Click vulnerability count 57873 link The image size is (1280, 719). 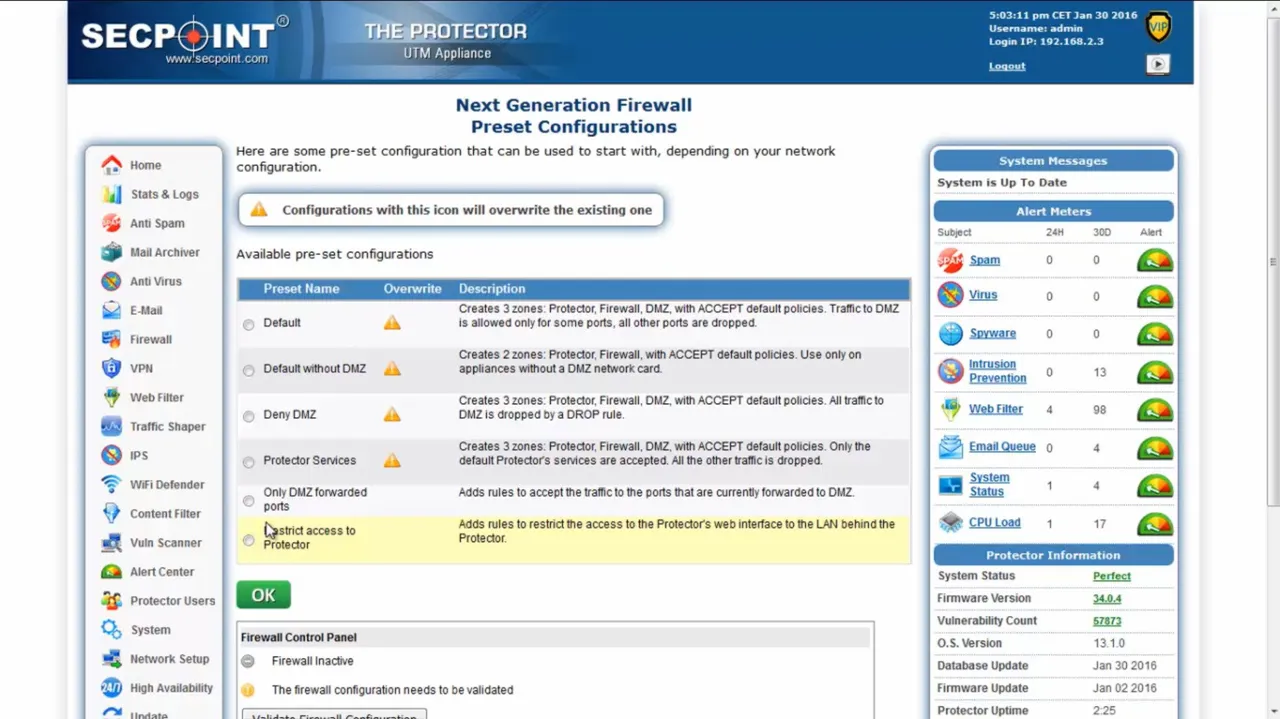pyautogui.click(x=1107, y=621)
